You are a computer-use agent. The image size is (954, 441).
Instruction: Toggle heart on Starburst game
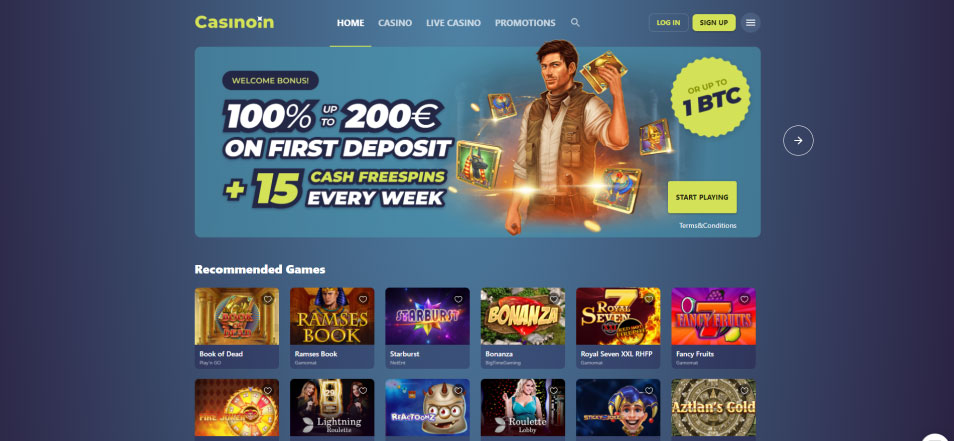[458, 299]
